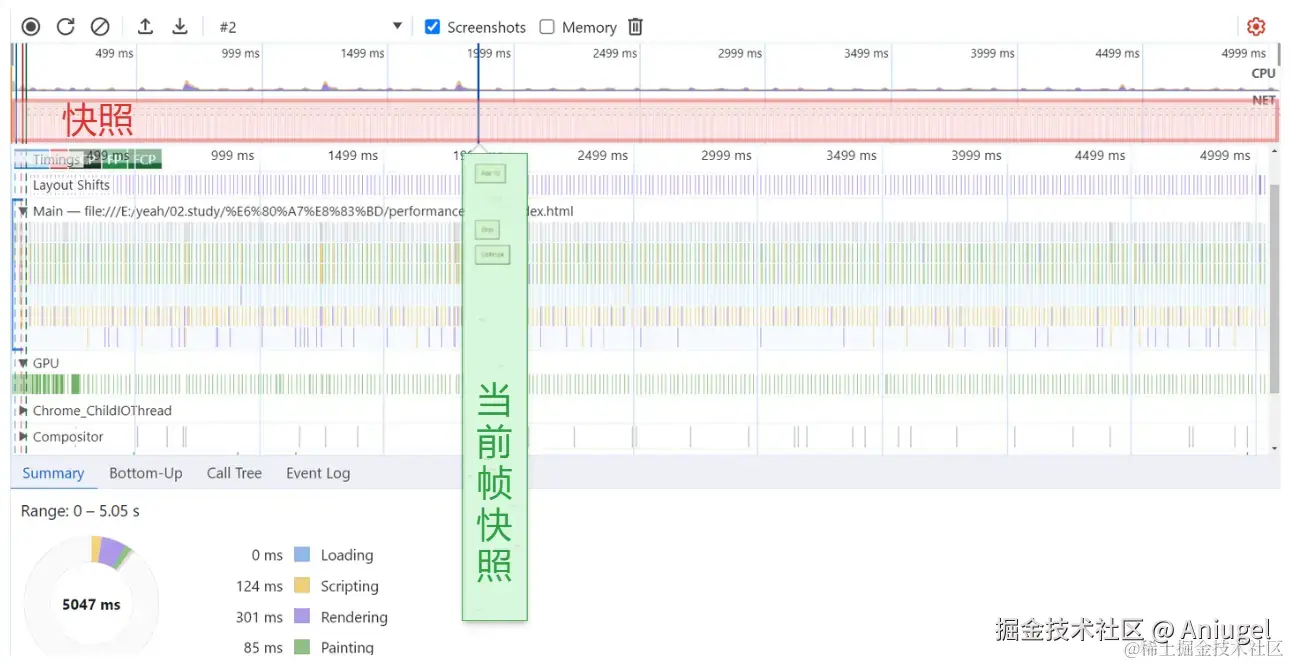1290x665 pixels.
Task: Click the CPU overview chart label
Action: click(1263, 73)
